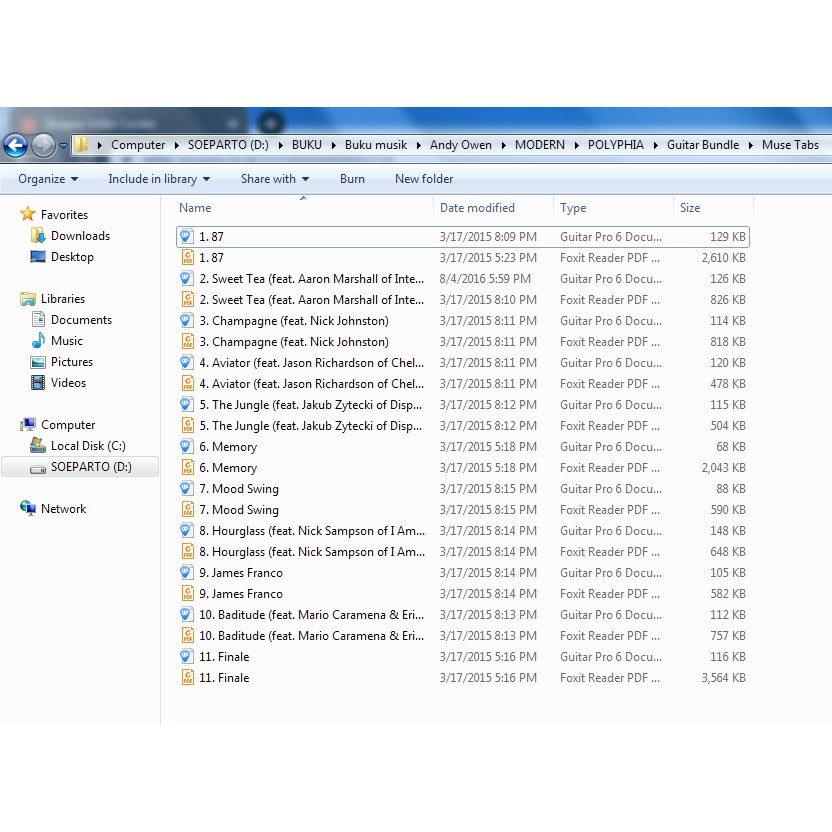This screenshot has width=832, height=832.
Task: Sort files by Size column header
Action: pyautogui.click(x=690, y=208)
